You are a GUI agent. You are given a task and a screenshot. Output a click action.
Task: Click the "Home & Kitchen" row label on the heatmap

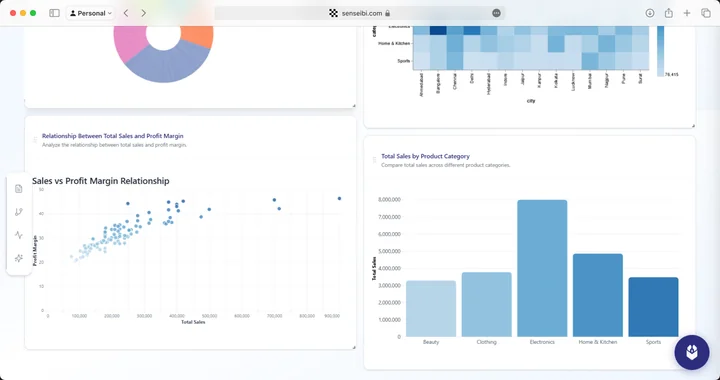[394, 44]
